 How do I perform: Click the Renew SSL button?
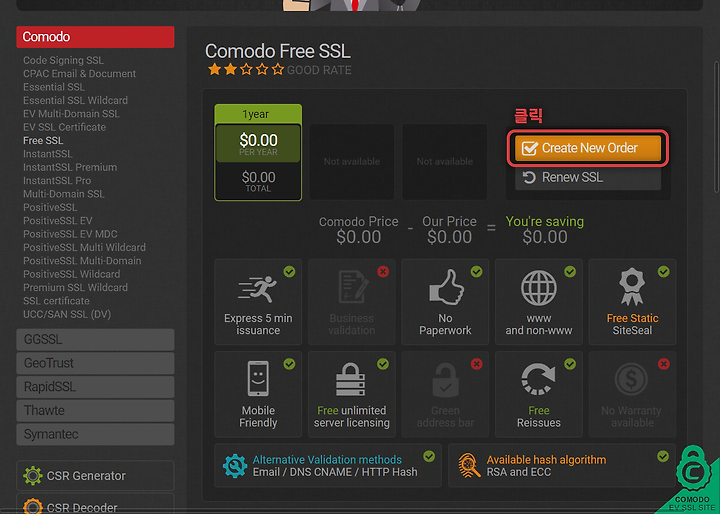coord(588,177)
